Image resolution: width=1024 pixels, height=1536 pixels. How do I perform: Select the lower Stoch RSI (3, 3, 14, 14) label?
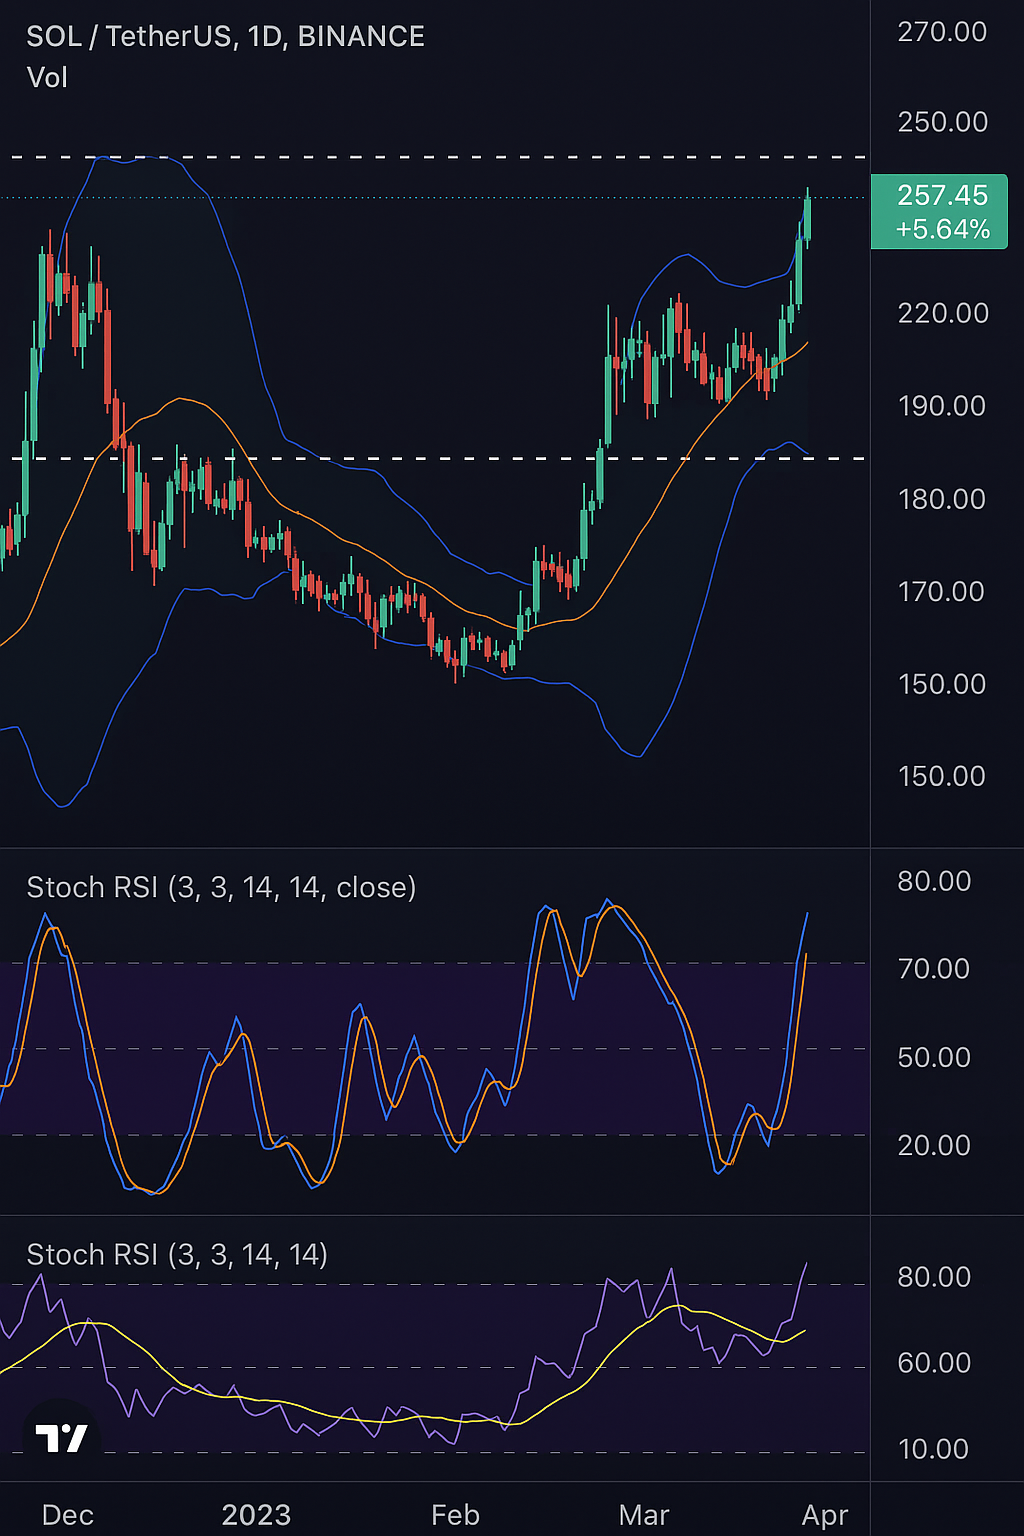(177, 1255)
